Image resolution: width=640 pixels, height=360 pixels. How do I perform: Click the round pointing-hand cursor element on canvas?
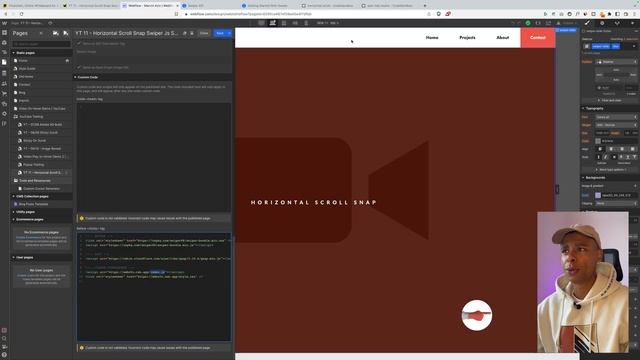click(x=477, y=315)
